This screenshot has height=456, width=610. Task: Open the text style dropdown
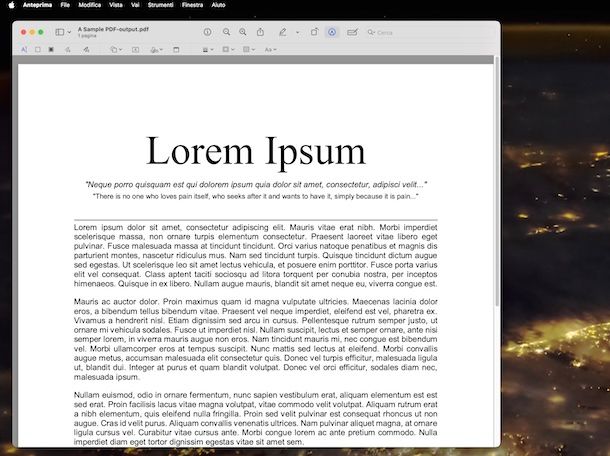[270, 48]
